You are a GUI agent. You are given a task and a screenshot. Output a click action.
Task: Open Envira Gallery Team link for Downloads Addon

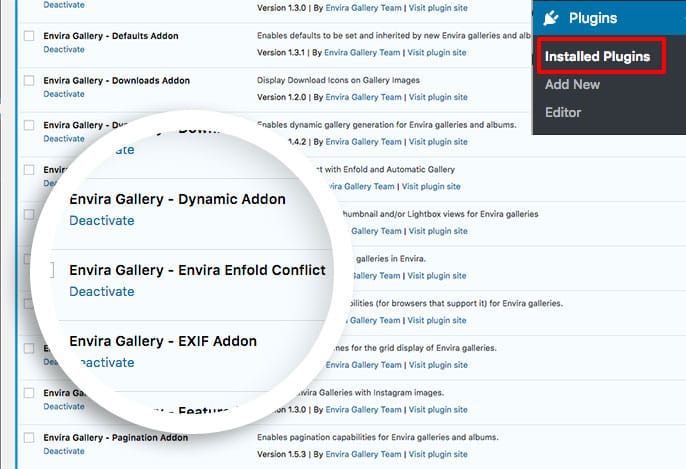[362, 97]
